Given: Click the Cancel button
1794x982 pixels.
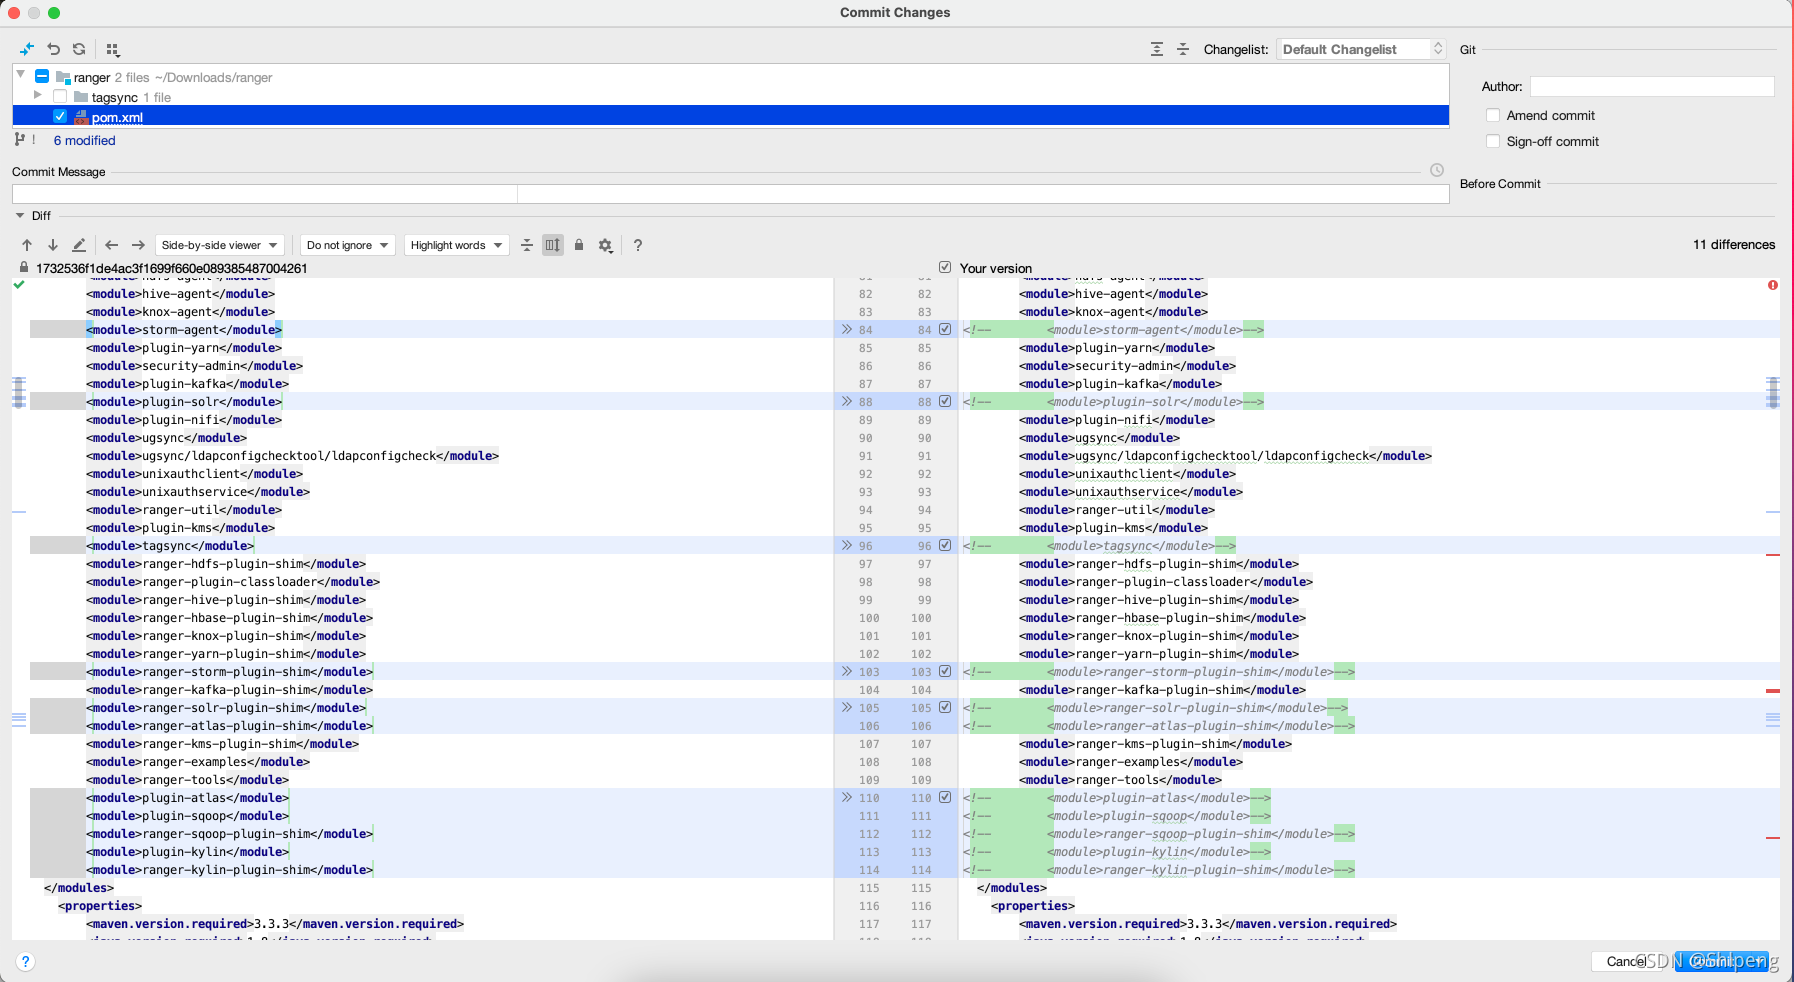Looking at the screenshot, I should click(1628, 961).
